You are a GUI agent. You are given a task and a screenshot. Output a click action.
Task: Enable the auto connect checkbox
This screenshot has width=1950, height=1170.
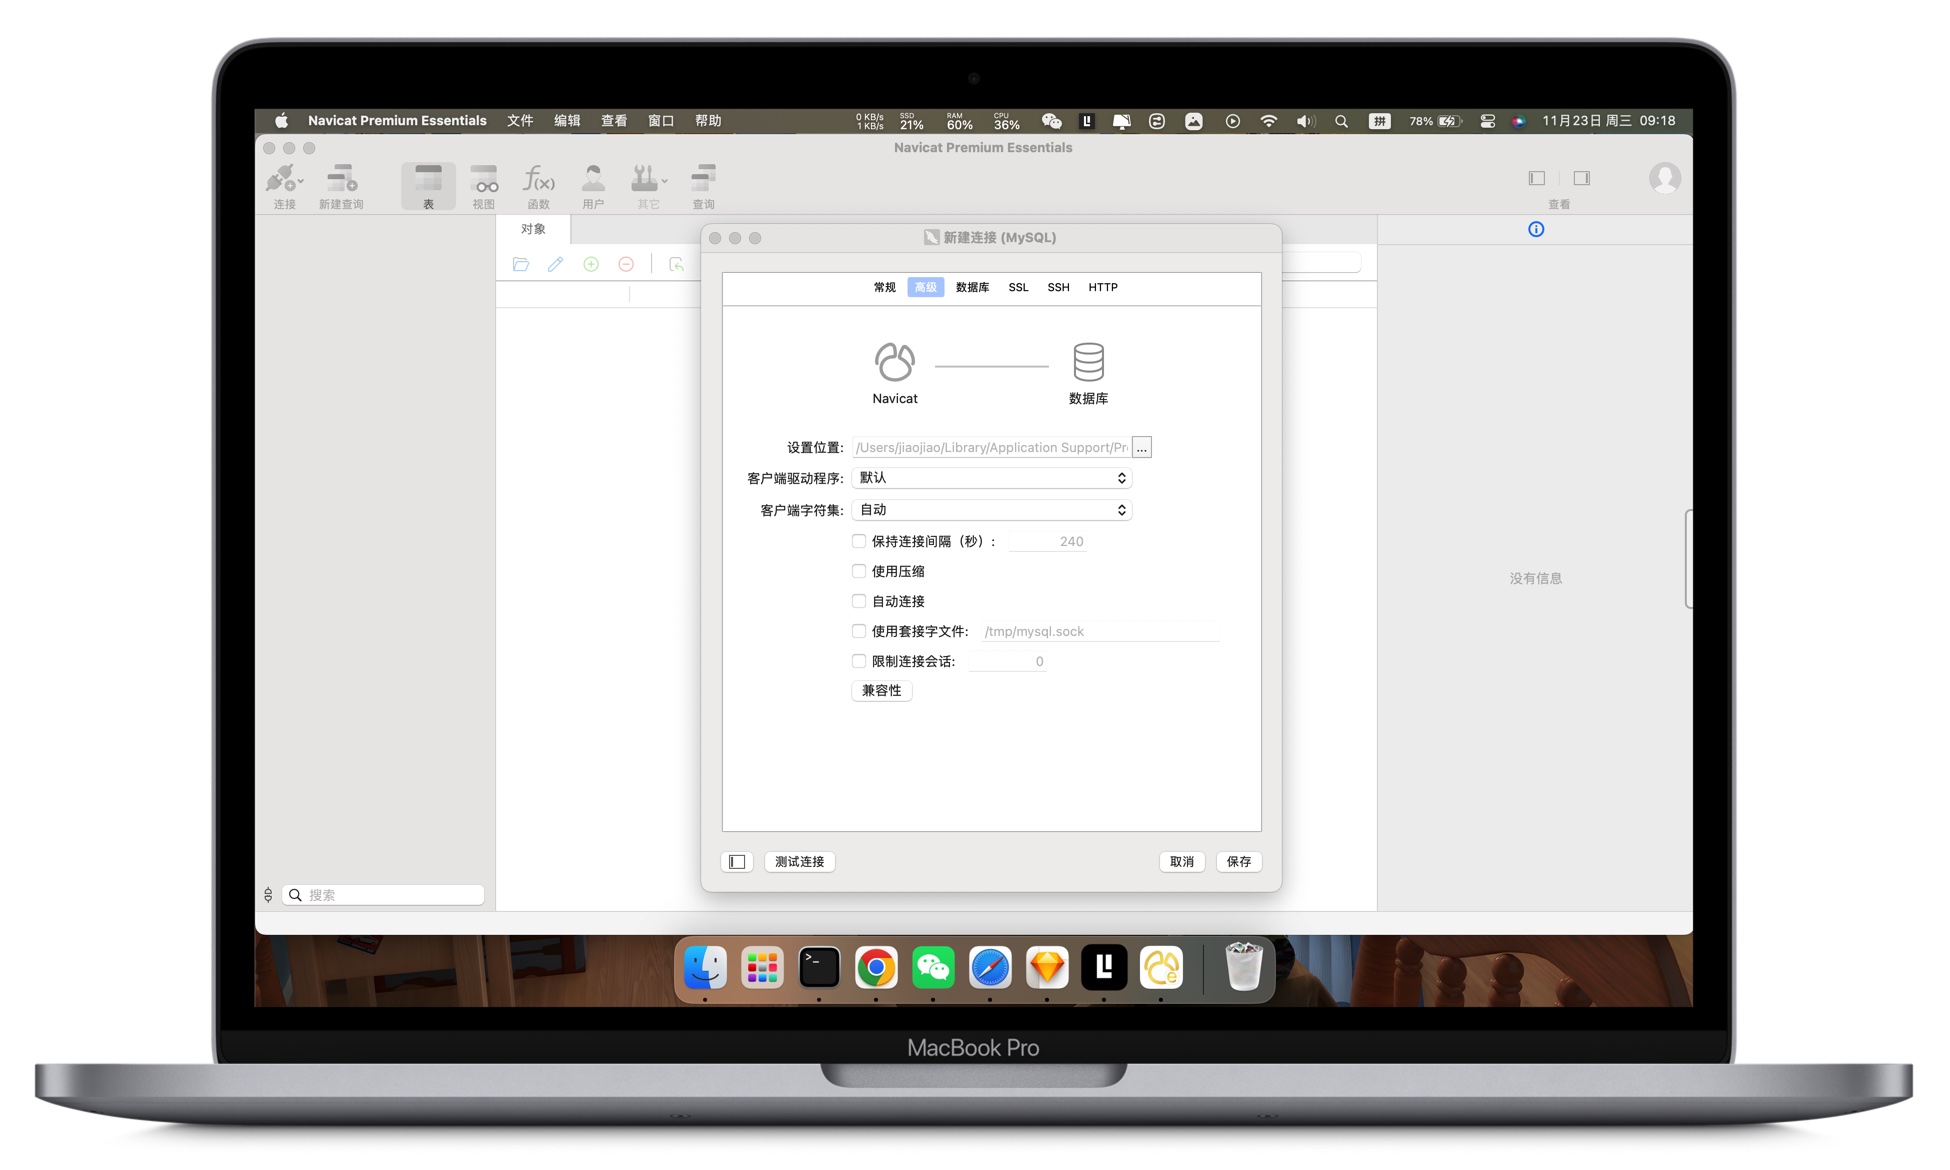(858, 601)
